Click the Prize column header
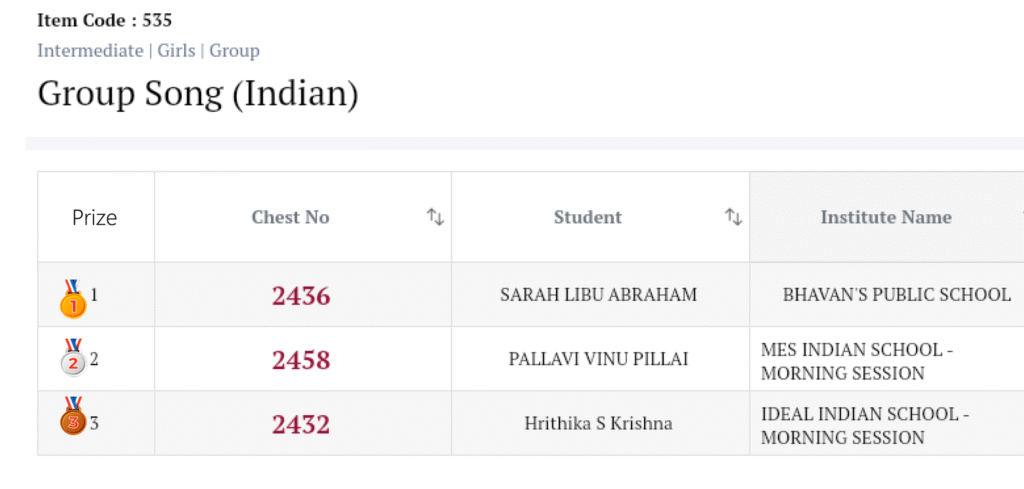The width and height of the screenshot is (1024, 489). [95, 217]
